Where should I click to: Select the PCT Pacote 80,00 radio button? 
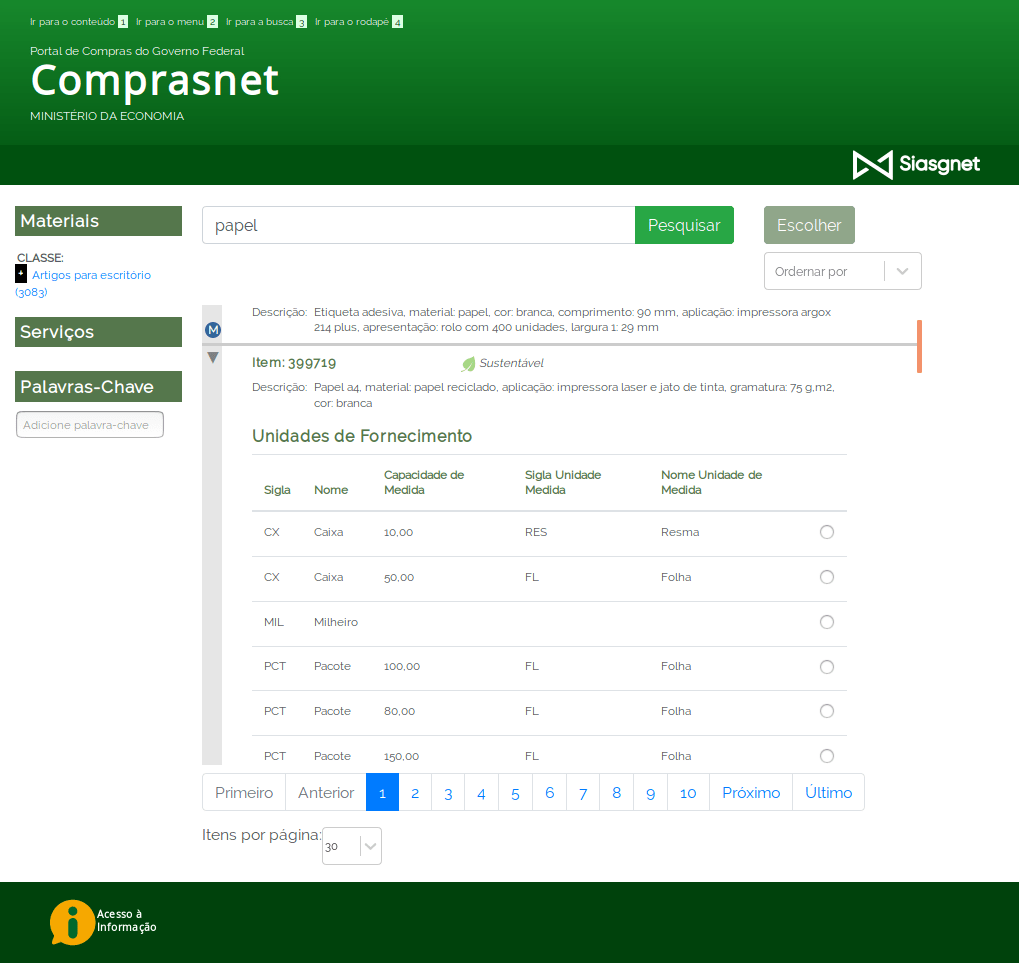click(827, 711)
